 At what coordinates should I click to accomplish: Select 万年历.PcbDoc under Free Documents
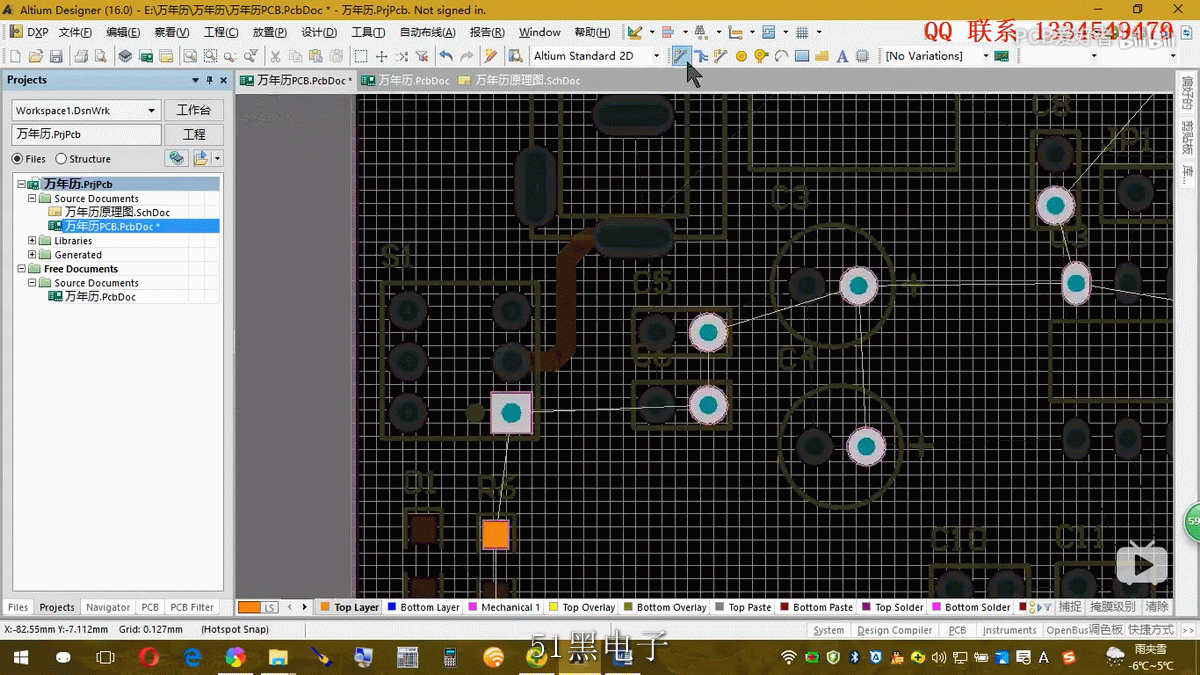coord(100,297)
